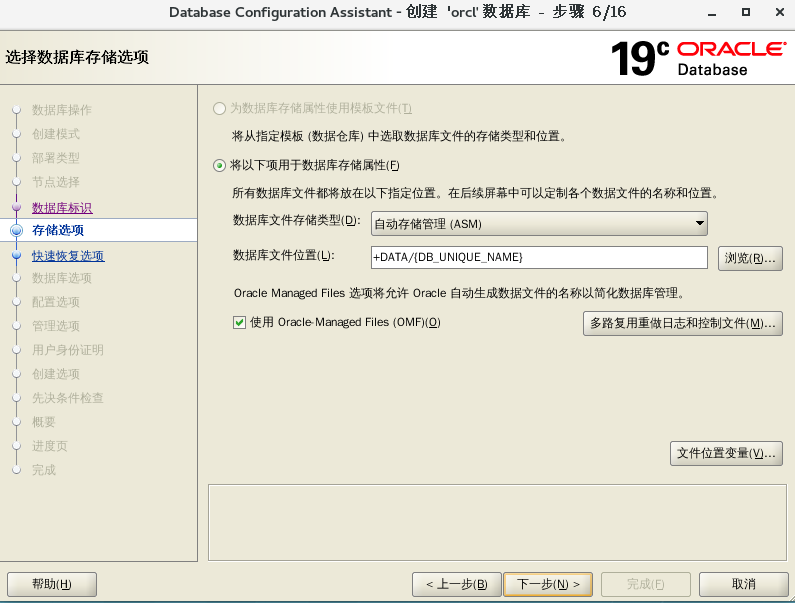Image resolution: width=795 pixels, height=603 pixels.
Task: Click the 数据库文件位置 text field
Action: point(540,257)
